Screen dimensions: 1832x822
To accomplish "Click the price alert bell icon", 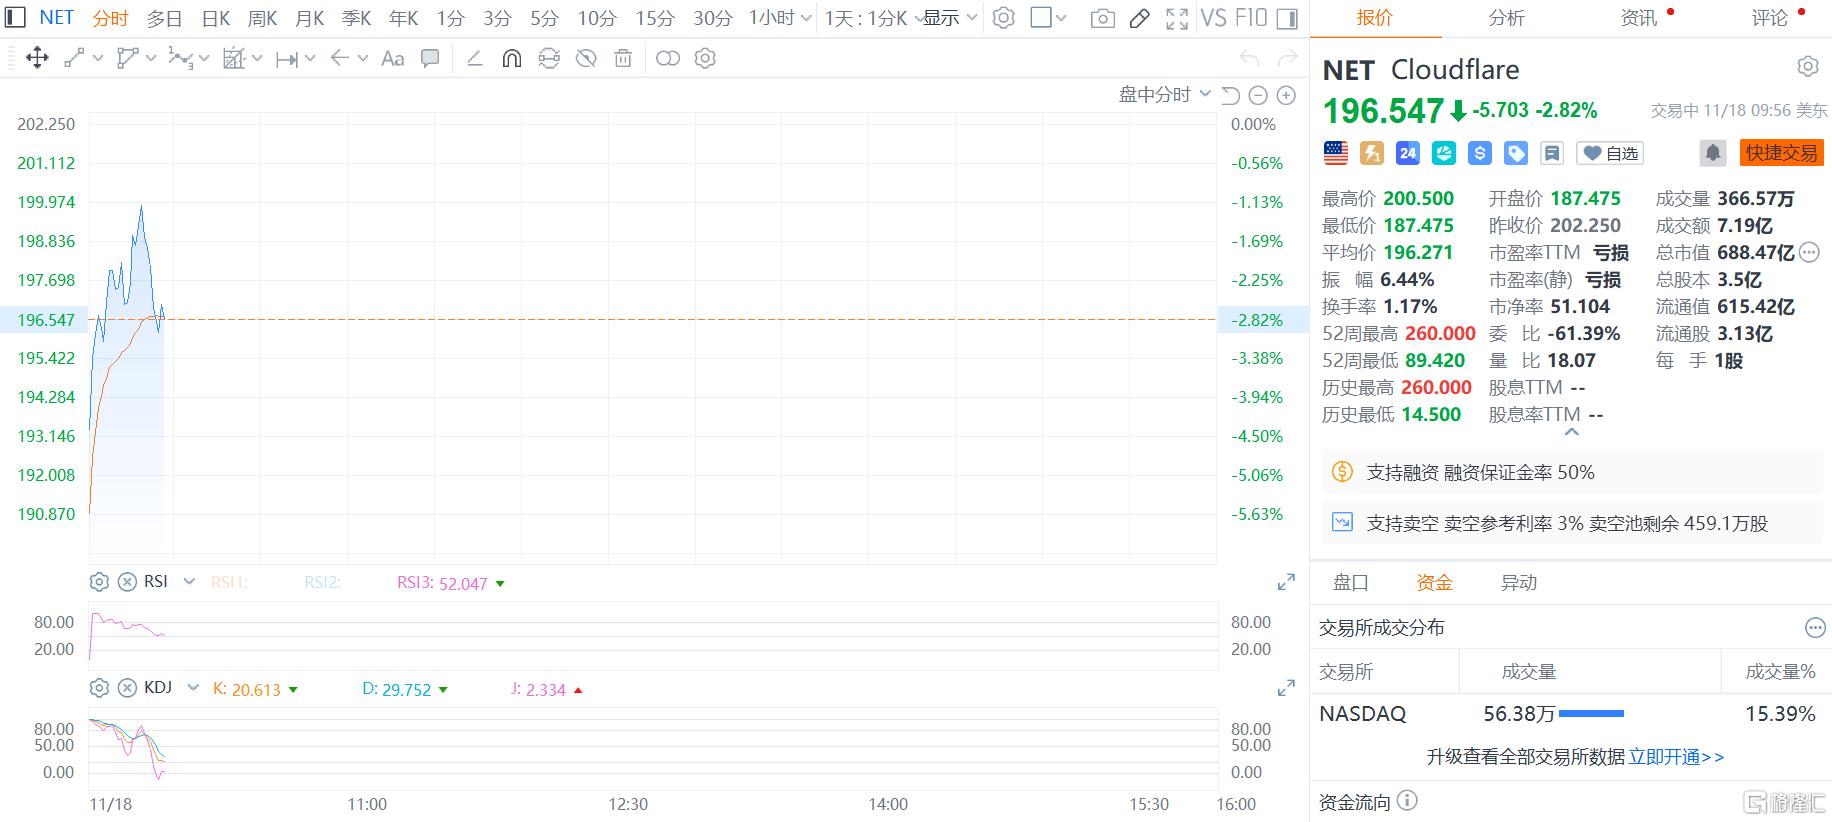I will [x=1712, y=153].
